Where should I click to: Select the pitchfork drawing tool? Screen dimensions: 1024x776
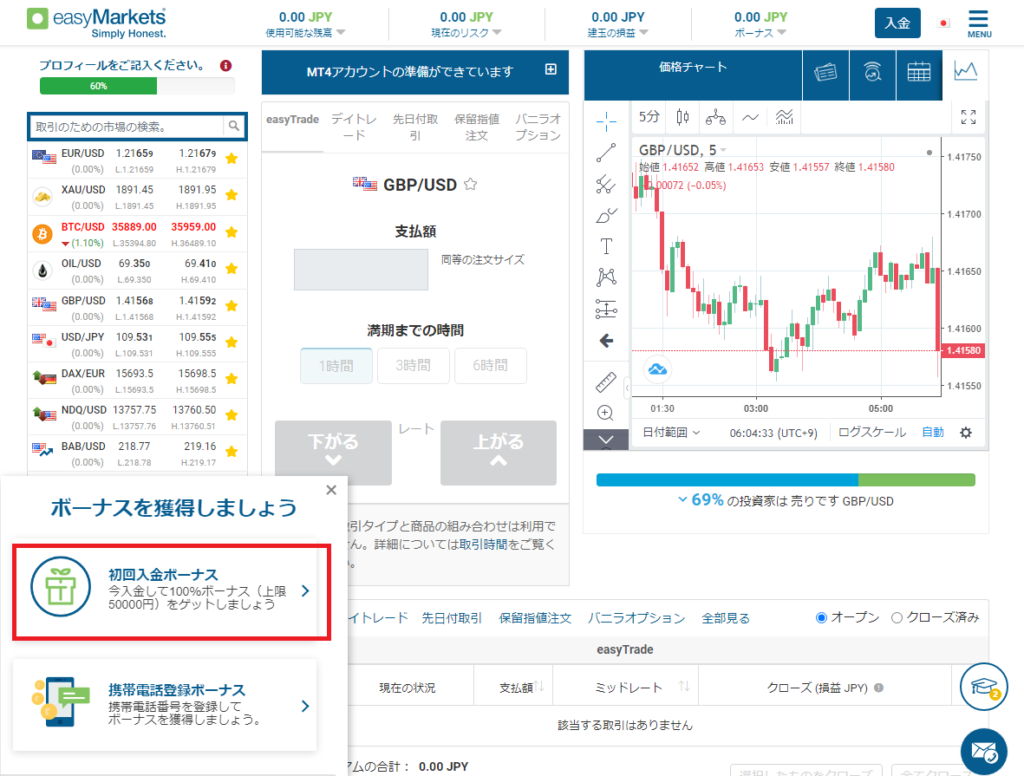[606, 185]
